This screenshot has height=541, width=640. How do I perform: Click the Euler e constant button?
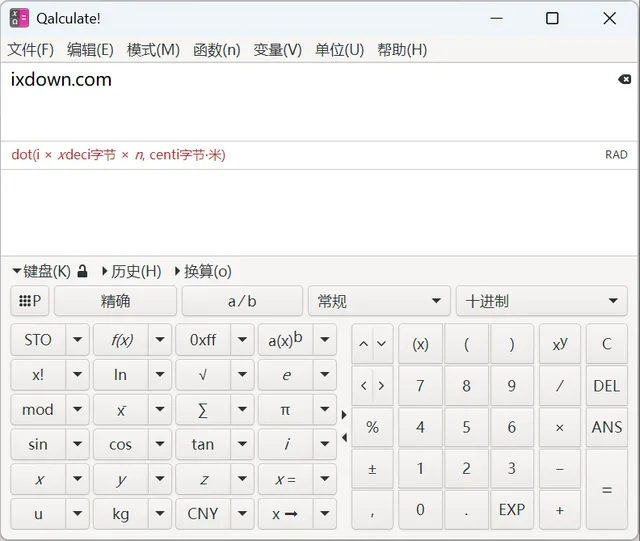click(285, 374)
